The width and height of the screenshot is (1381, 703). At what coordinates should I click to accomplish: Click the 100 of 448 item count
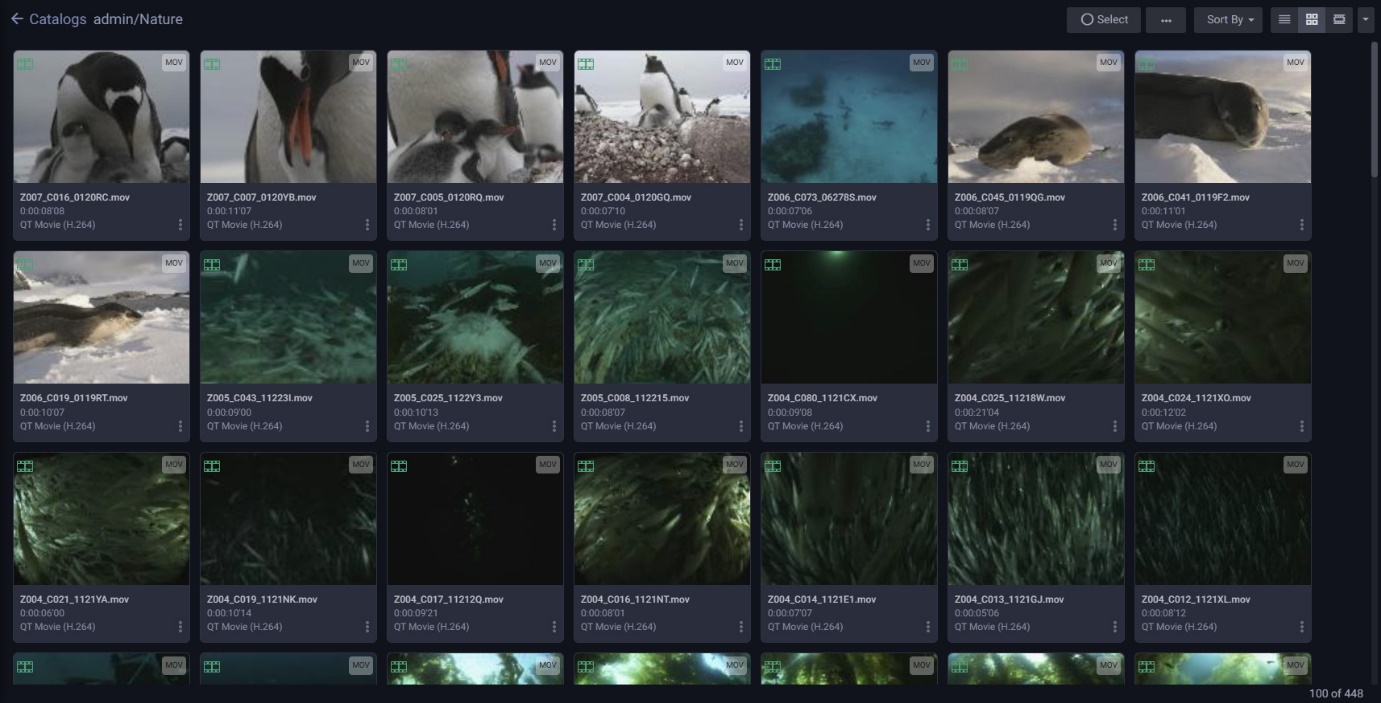(x=1338, y=694)
